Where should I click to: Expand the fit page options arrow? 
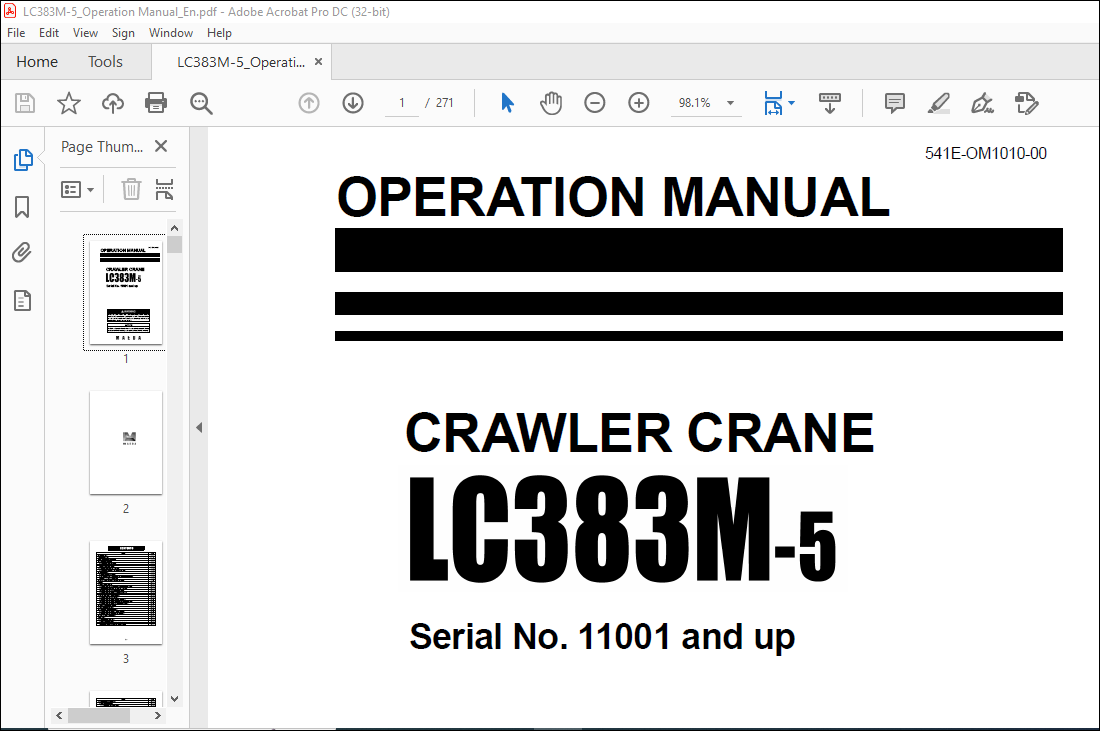click(791, 103)
